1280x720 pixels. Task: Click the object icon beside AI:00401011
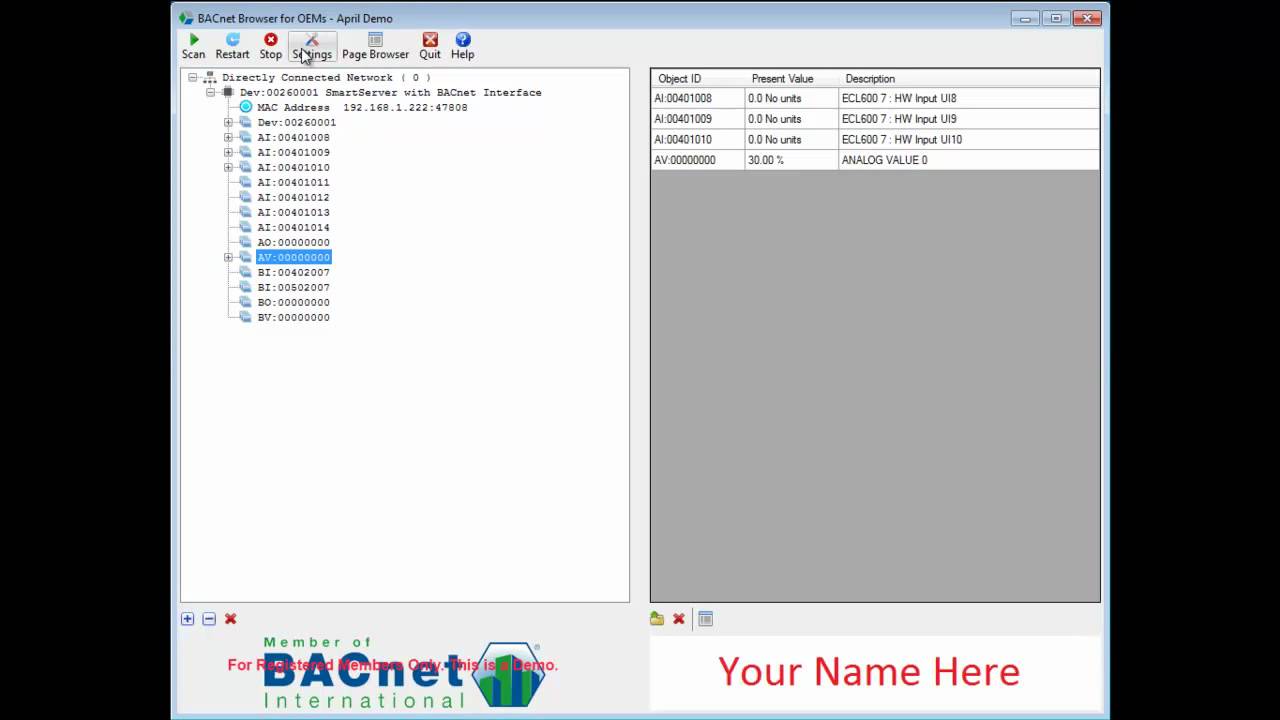(x=246, y=182)
